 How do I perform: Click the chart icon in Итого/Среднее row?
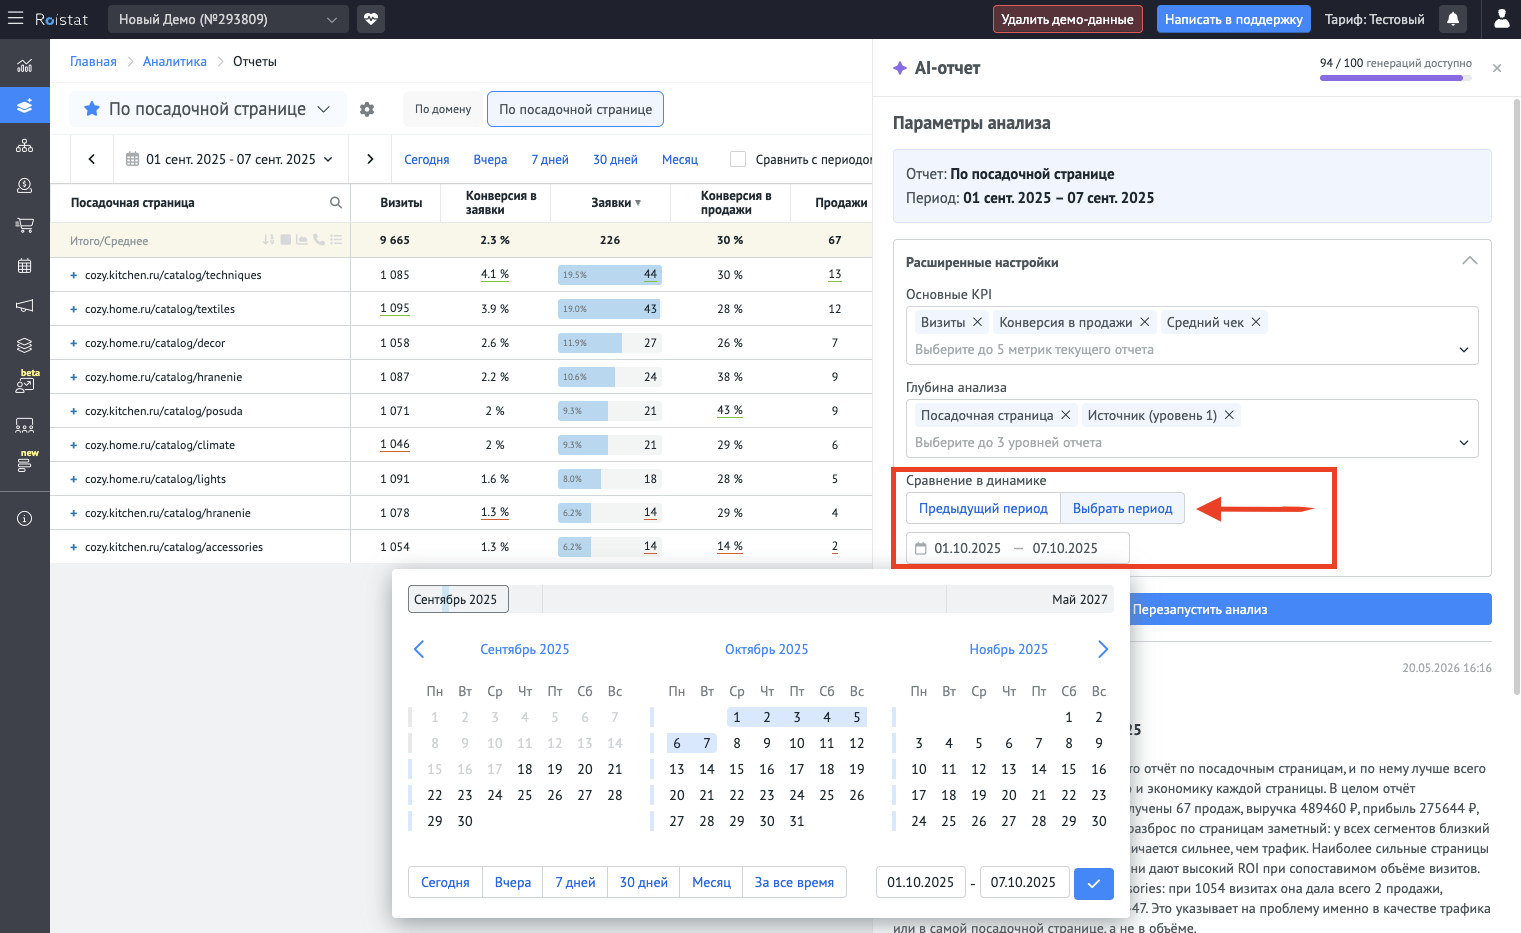pos(301,240)
